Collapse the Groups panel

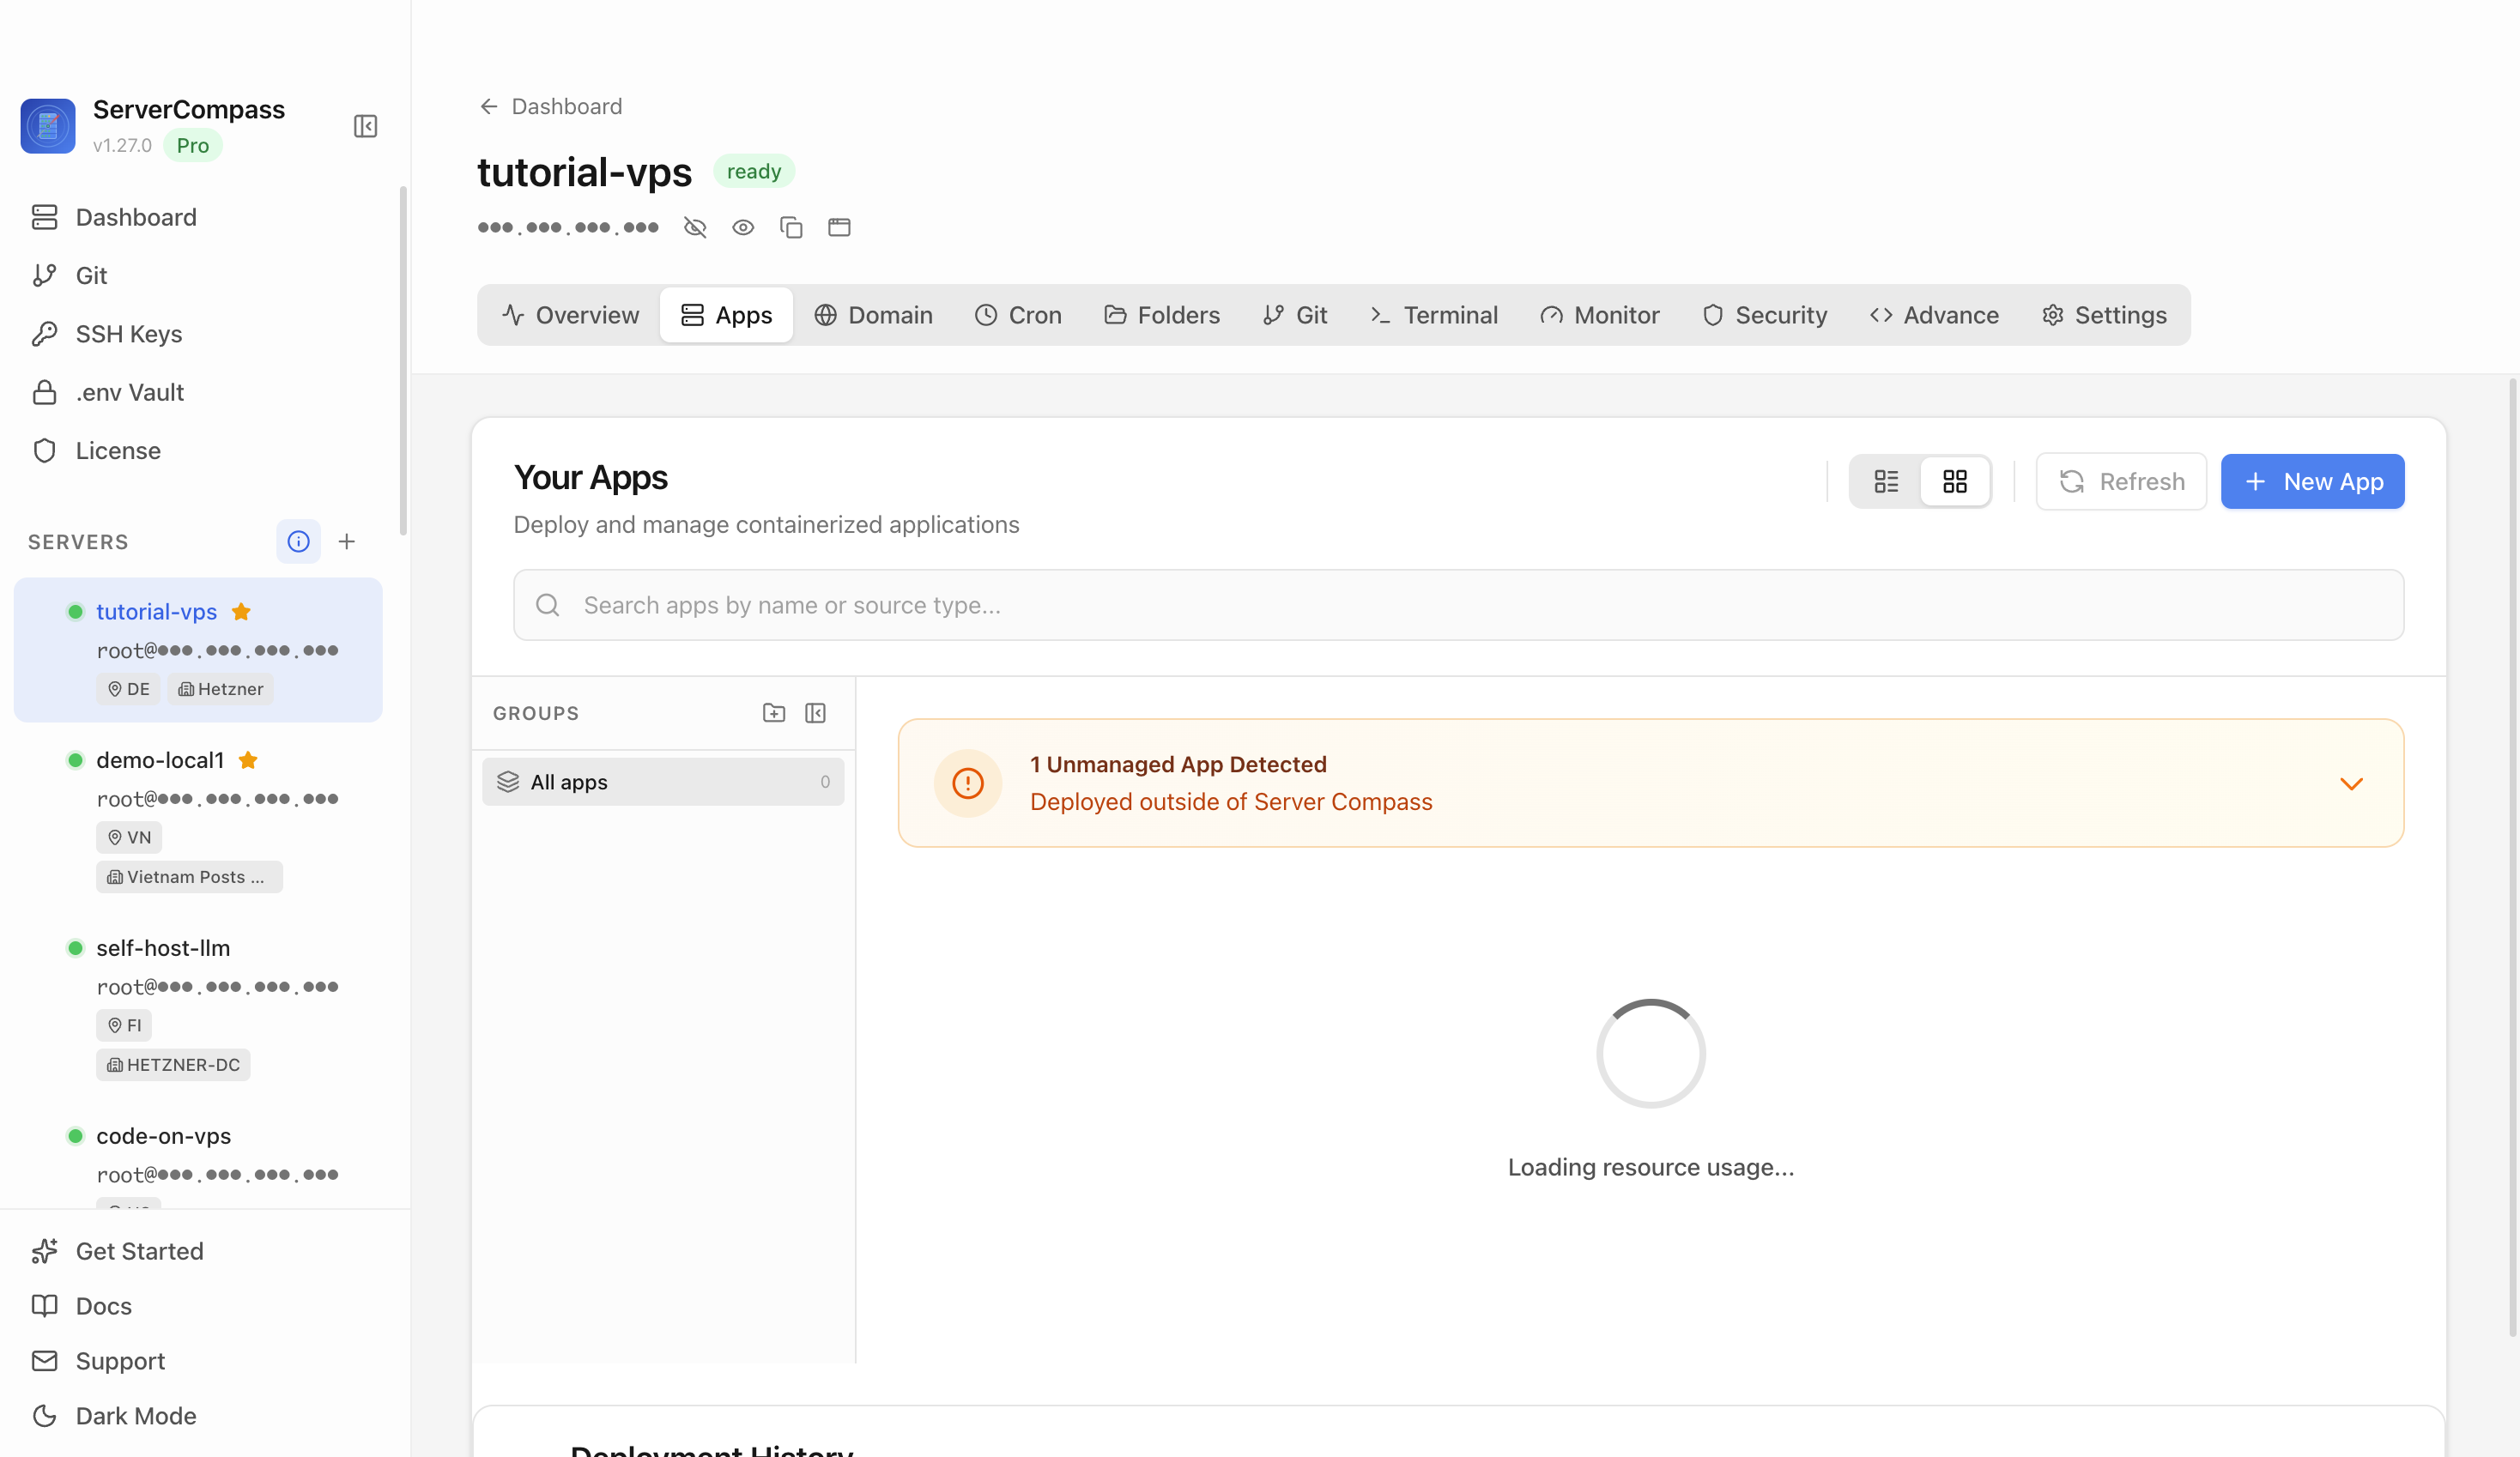pyautogui.click(x=816, y=713)
